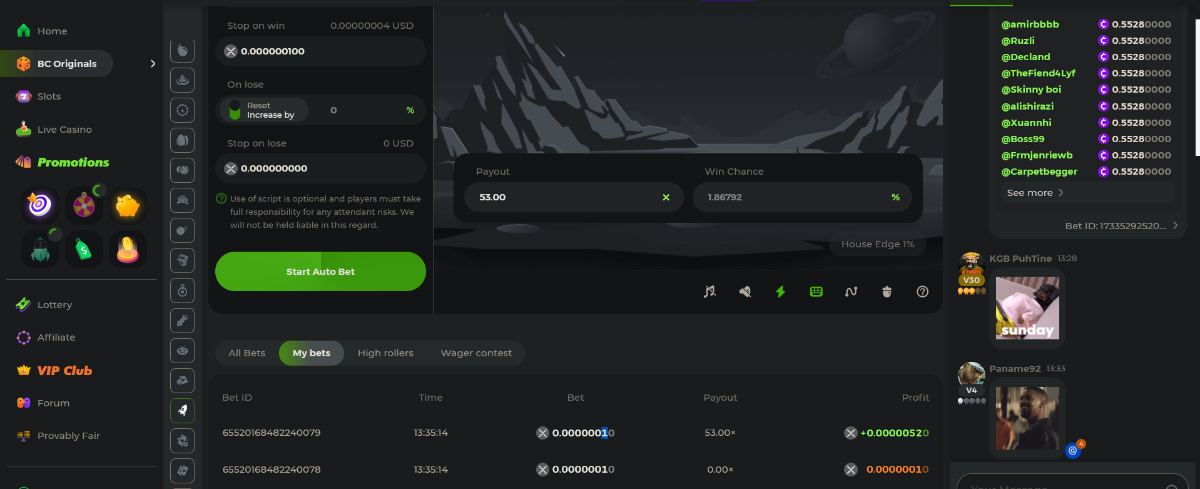Click the muted music icon
This screenshot has width=1200, height=489.
710,292
